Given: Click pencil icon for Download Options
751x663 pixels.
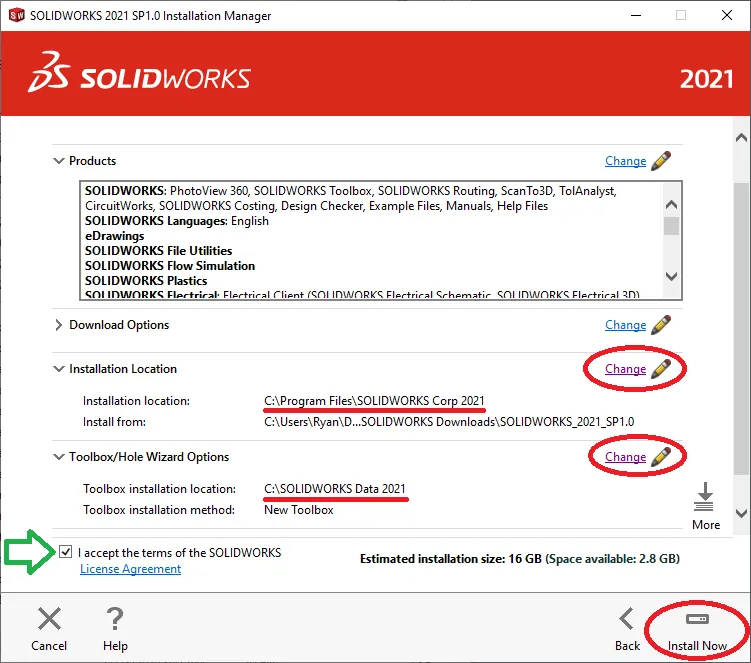Looking at the screenshot, I should (661, 324).
